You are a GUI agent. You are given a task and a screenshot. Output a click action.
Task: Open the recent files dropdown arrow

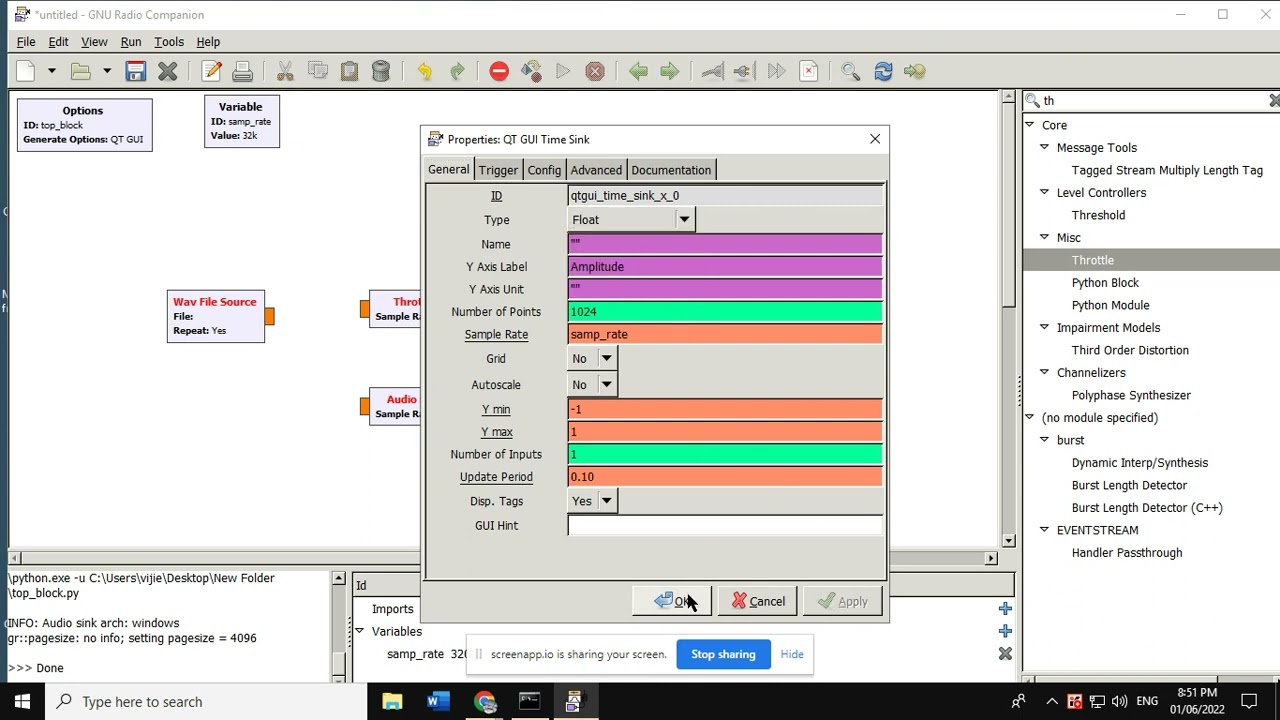[x=106, y=71]
